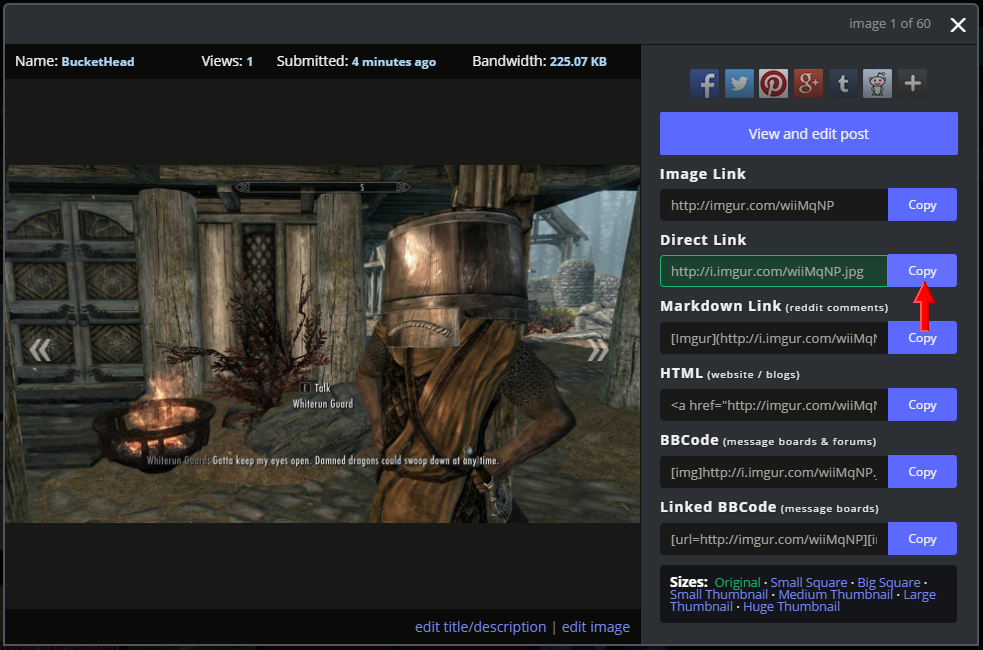Open more sharing options plus icon
This screenshot has width=983, height=650.
[x=912, y=83]
